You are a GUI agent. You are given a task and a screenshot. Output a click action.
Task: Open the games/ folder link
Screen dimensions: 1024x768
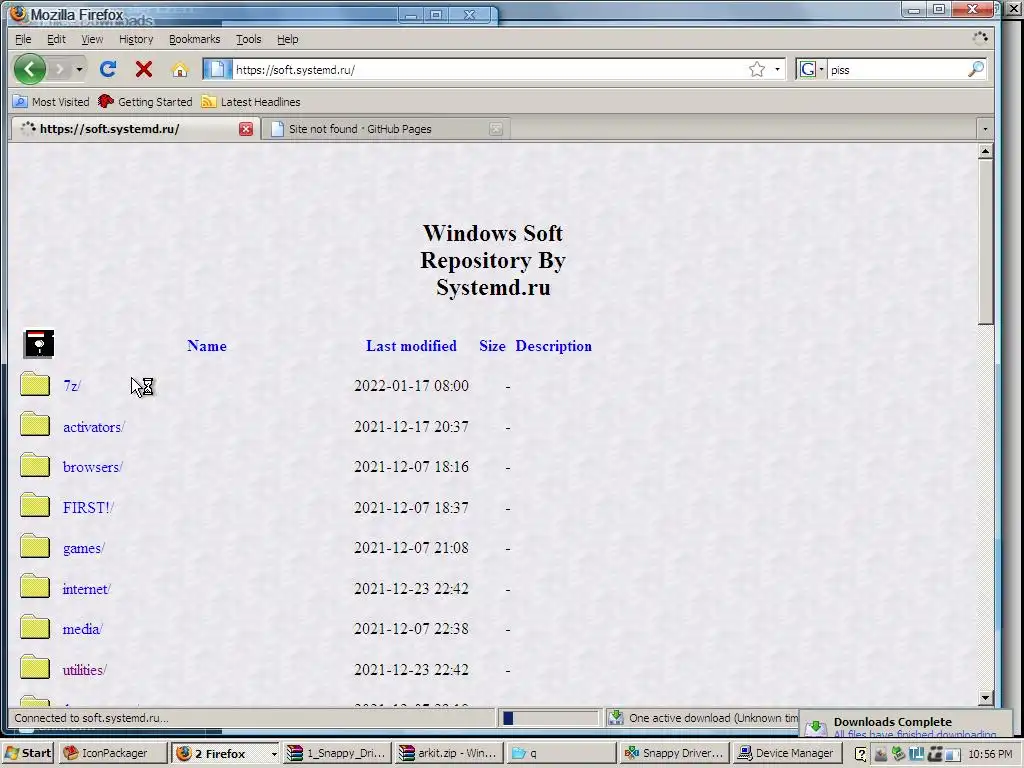(84, 548)
